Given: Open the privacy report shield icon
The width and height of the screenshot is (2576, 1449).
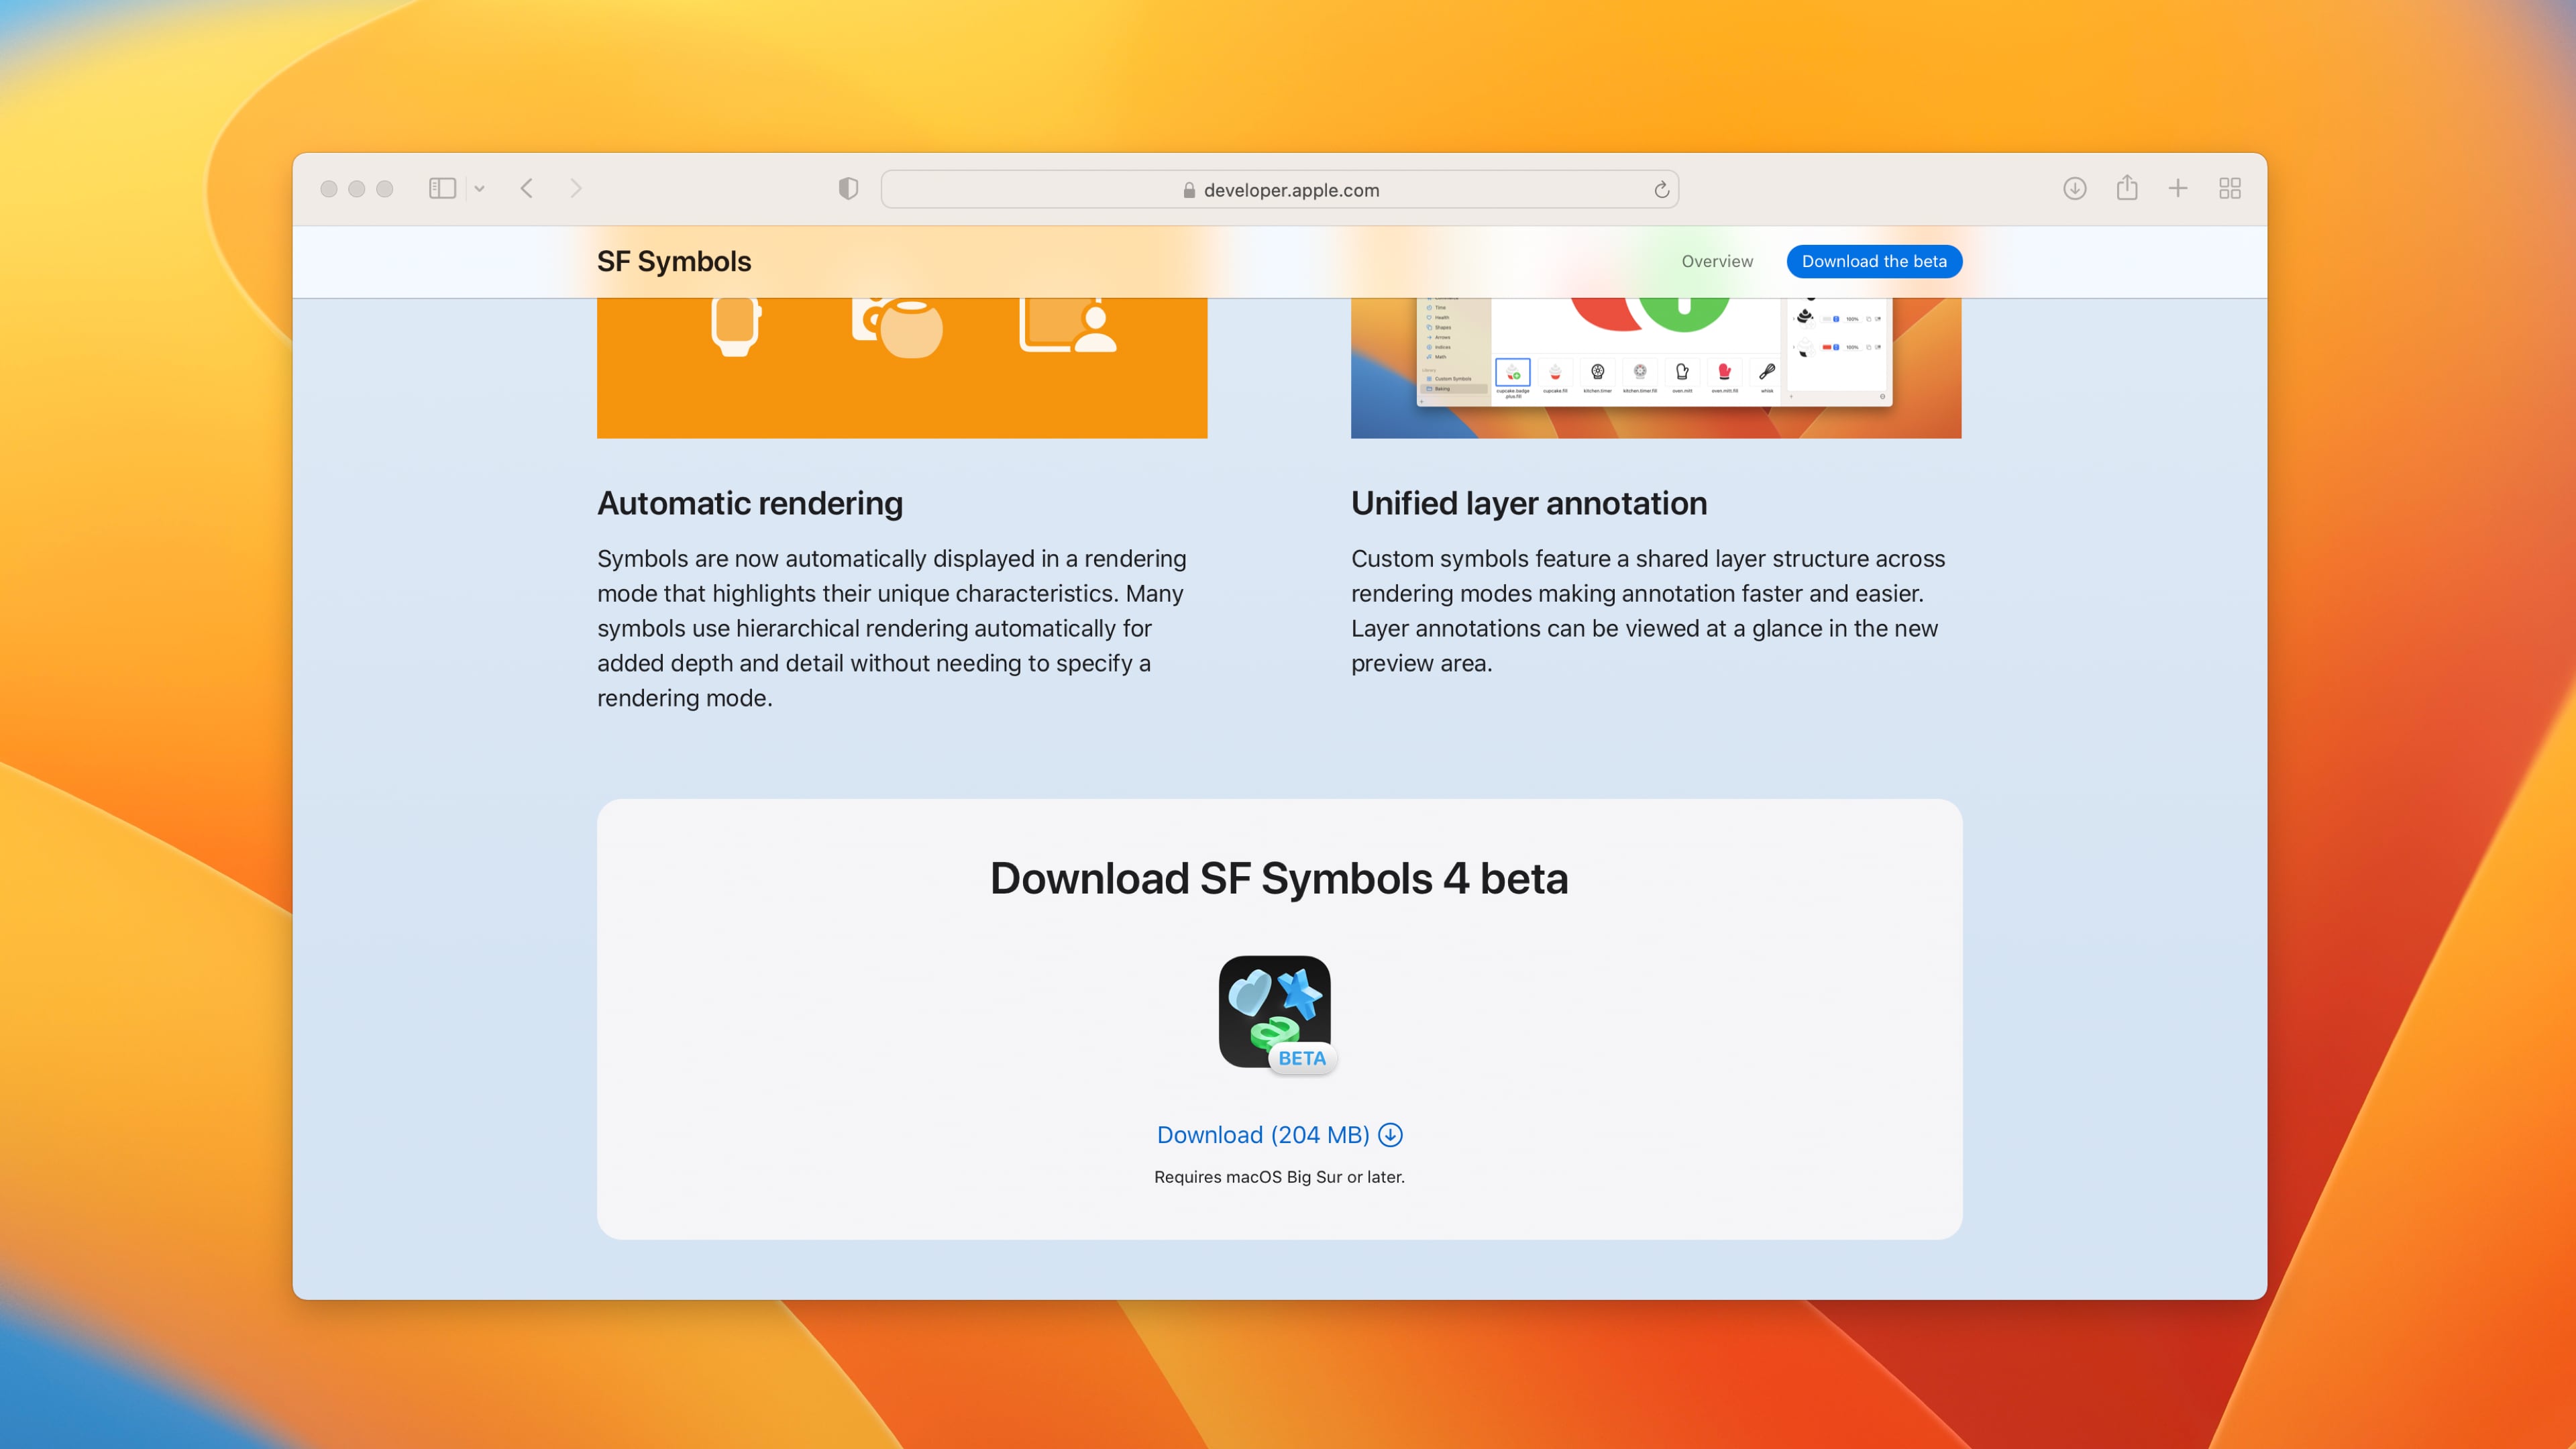Looking at the screenshot, I should 848,188.
